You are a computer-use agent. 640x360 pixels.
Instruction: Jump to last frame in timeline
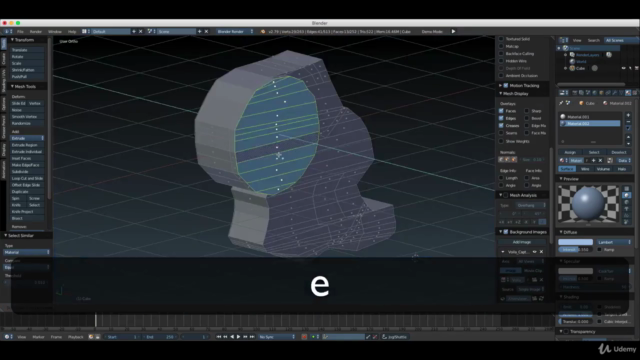[x=252, y=337]
